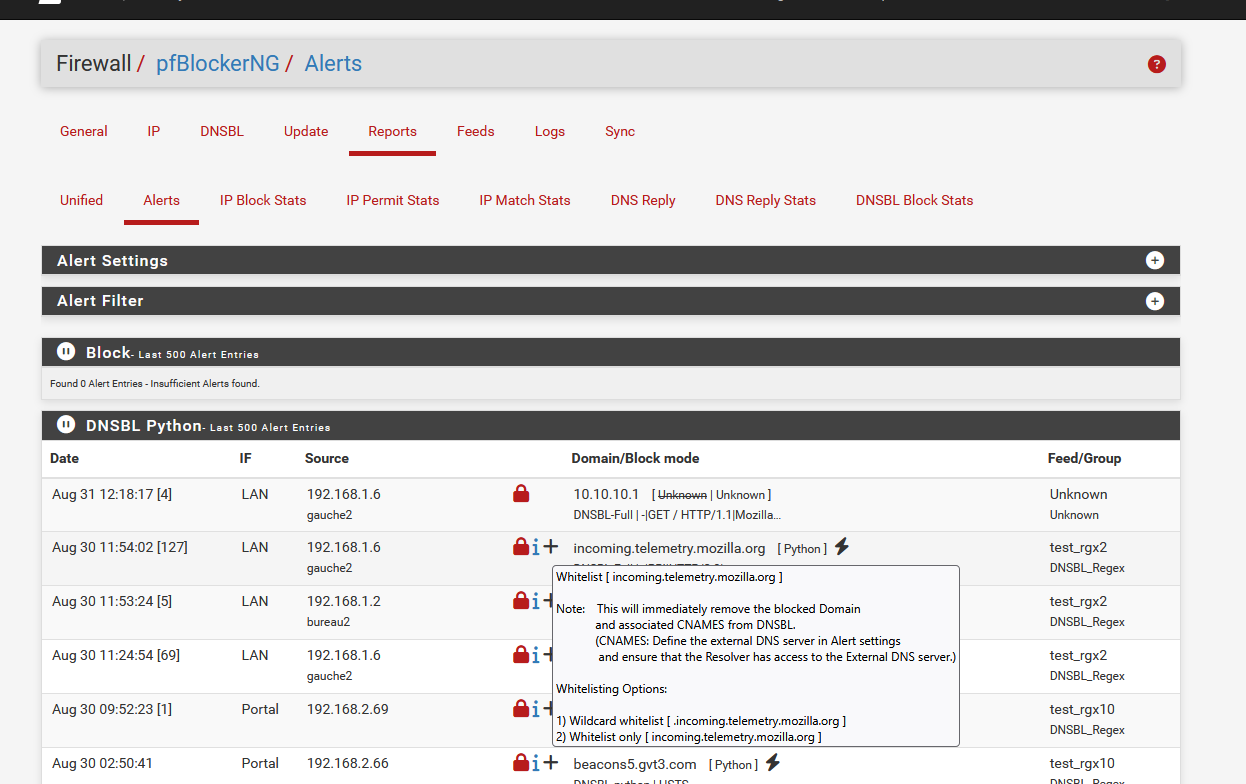Image resolution: width=1246 pixels, height=784 pixels.
Task: Go to the Update tab
Action: tap(306, 131)
